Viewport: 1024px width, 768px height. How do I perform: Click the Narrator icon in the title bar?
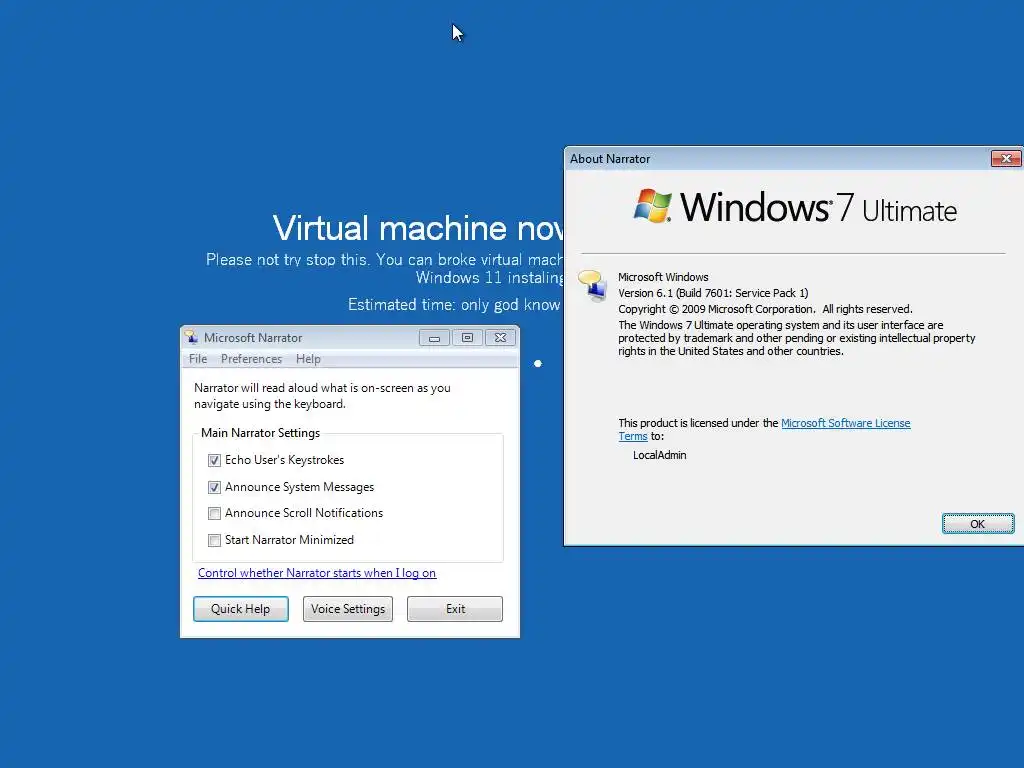[191, 337]
